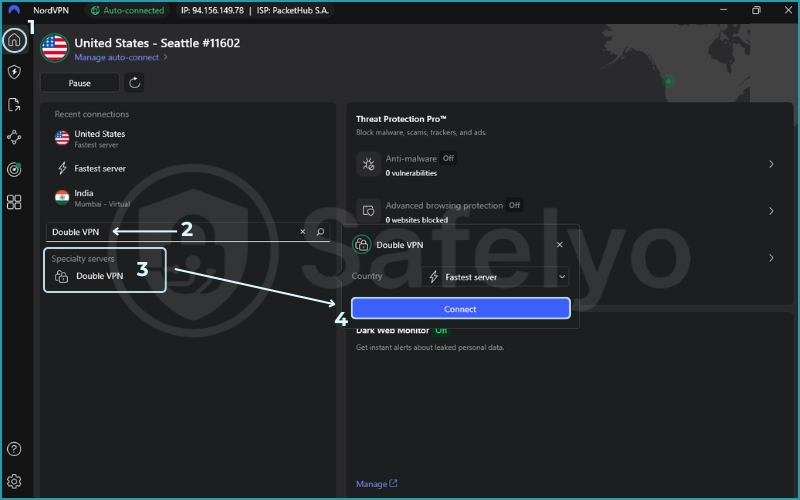Expand Advanced browsing protection row chevron

point(771,211)
